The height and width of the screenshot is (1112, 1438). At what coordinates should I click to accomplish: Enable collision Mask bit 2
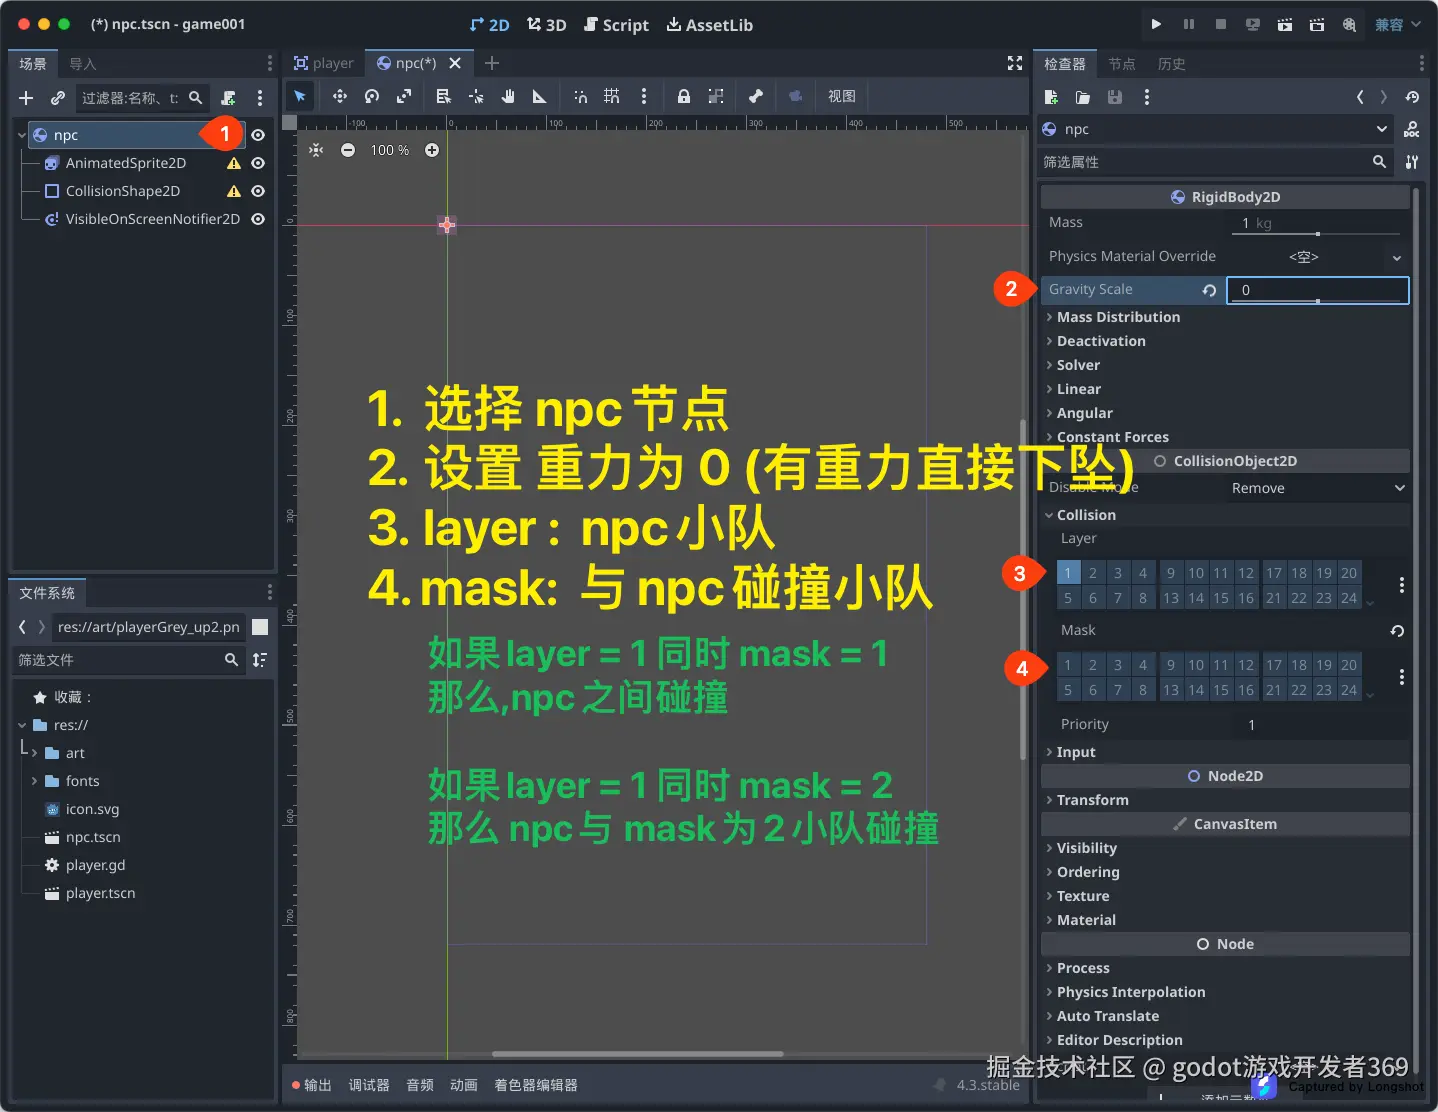[1093, 665]
